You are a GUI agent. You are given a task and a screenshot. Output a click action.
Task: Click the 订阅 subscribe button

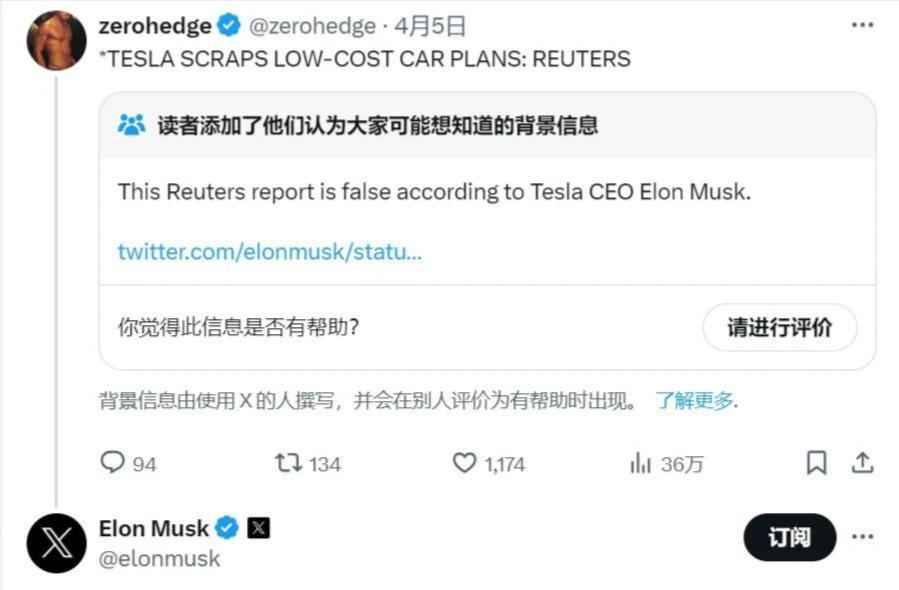coord(789,537)
